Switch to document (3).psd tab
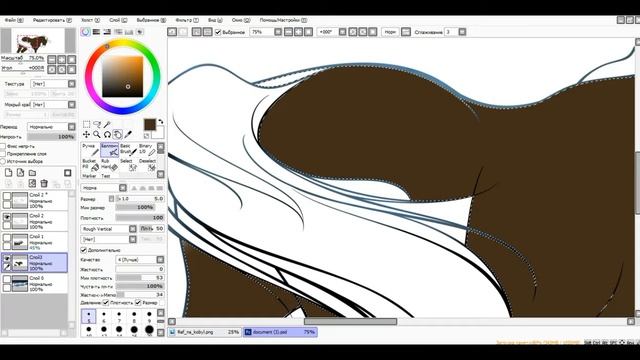The width and height of the screenshot is (640, 360). [x=280, y=332]
